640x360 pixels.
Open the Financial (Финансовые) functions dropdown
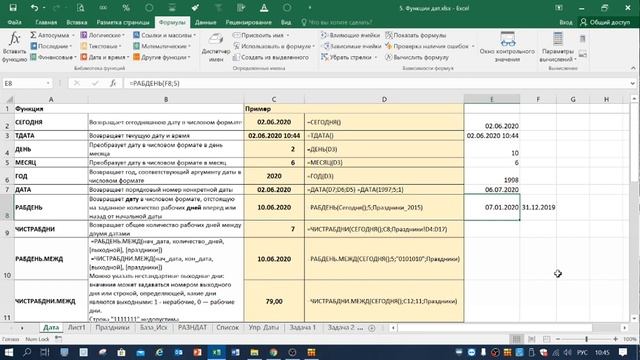point(53,57)
